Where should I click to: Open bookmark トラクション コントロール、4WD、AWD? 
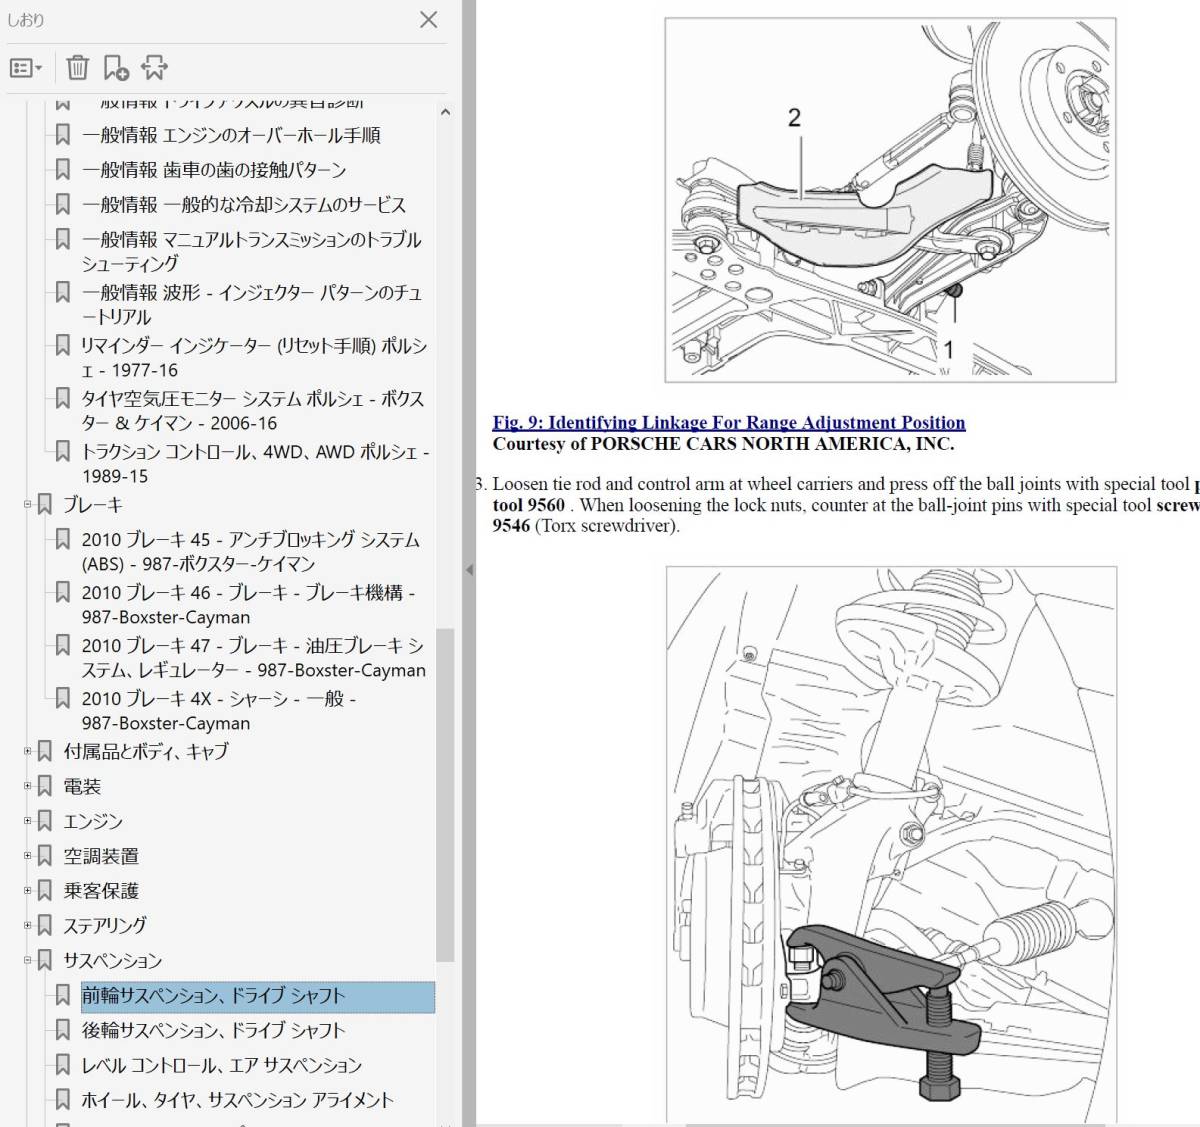pyautogui.click(x=255, y=463)
